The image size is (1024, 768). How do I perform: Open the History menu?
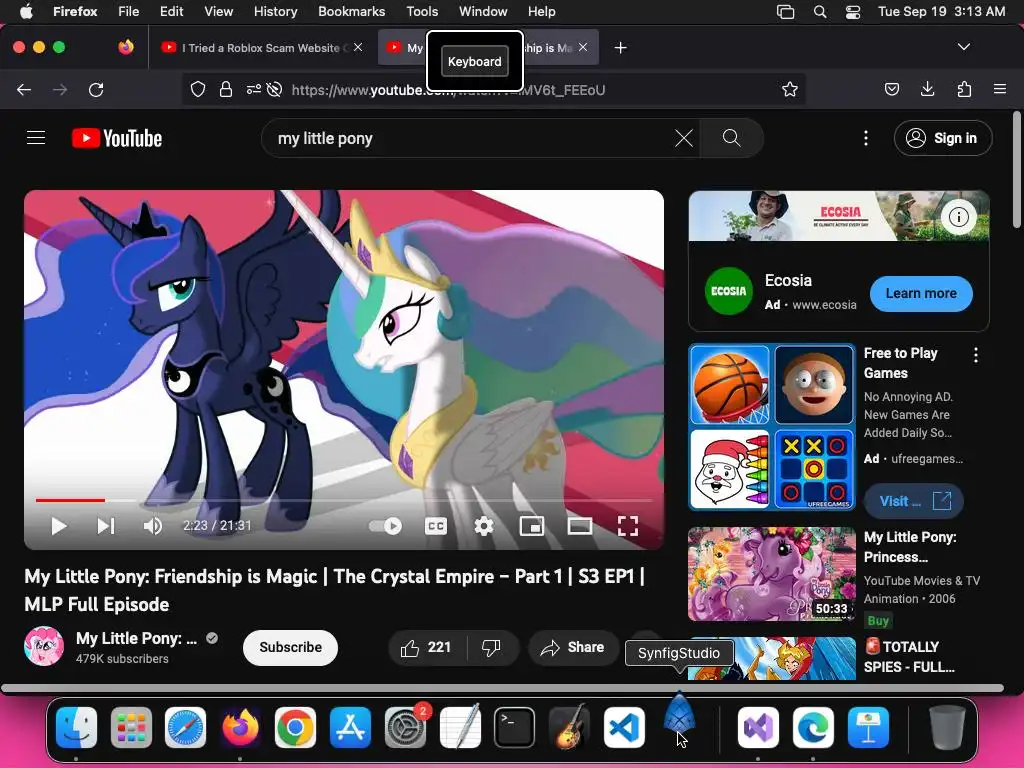pos(275,11)
